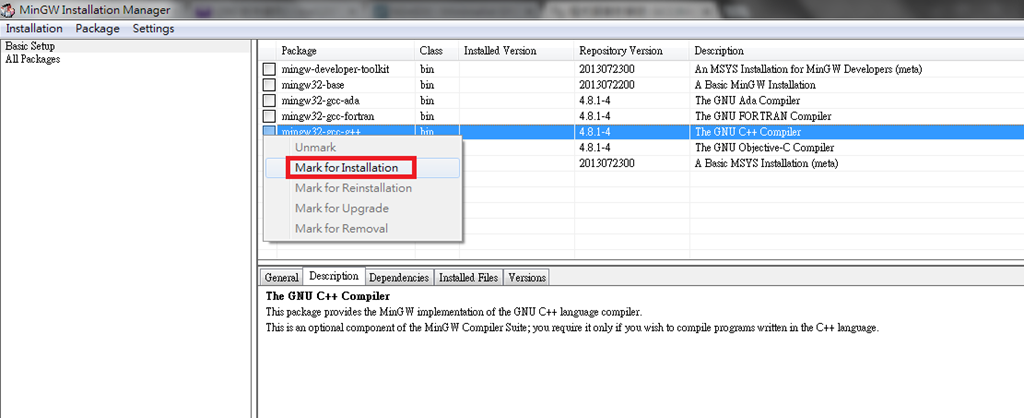Click 'The GNU Objective-C Compiler' description

tap(764, 148)
